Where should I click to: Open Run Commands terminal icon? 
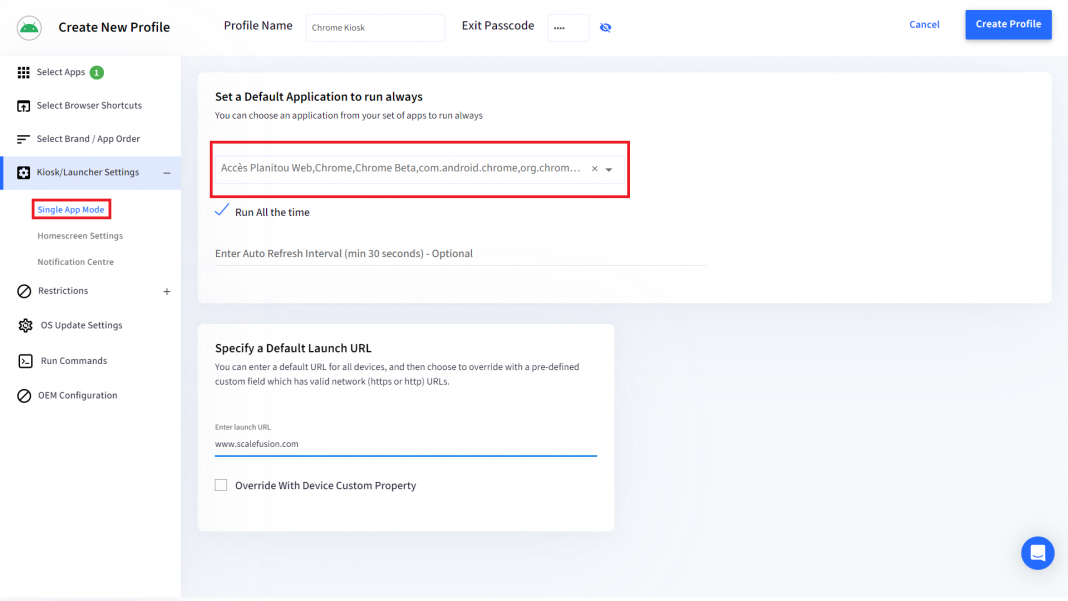click(23, 360)
